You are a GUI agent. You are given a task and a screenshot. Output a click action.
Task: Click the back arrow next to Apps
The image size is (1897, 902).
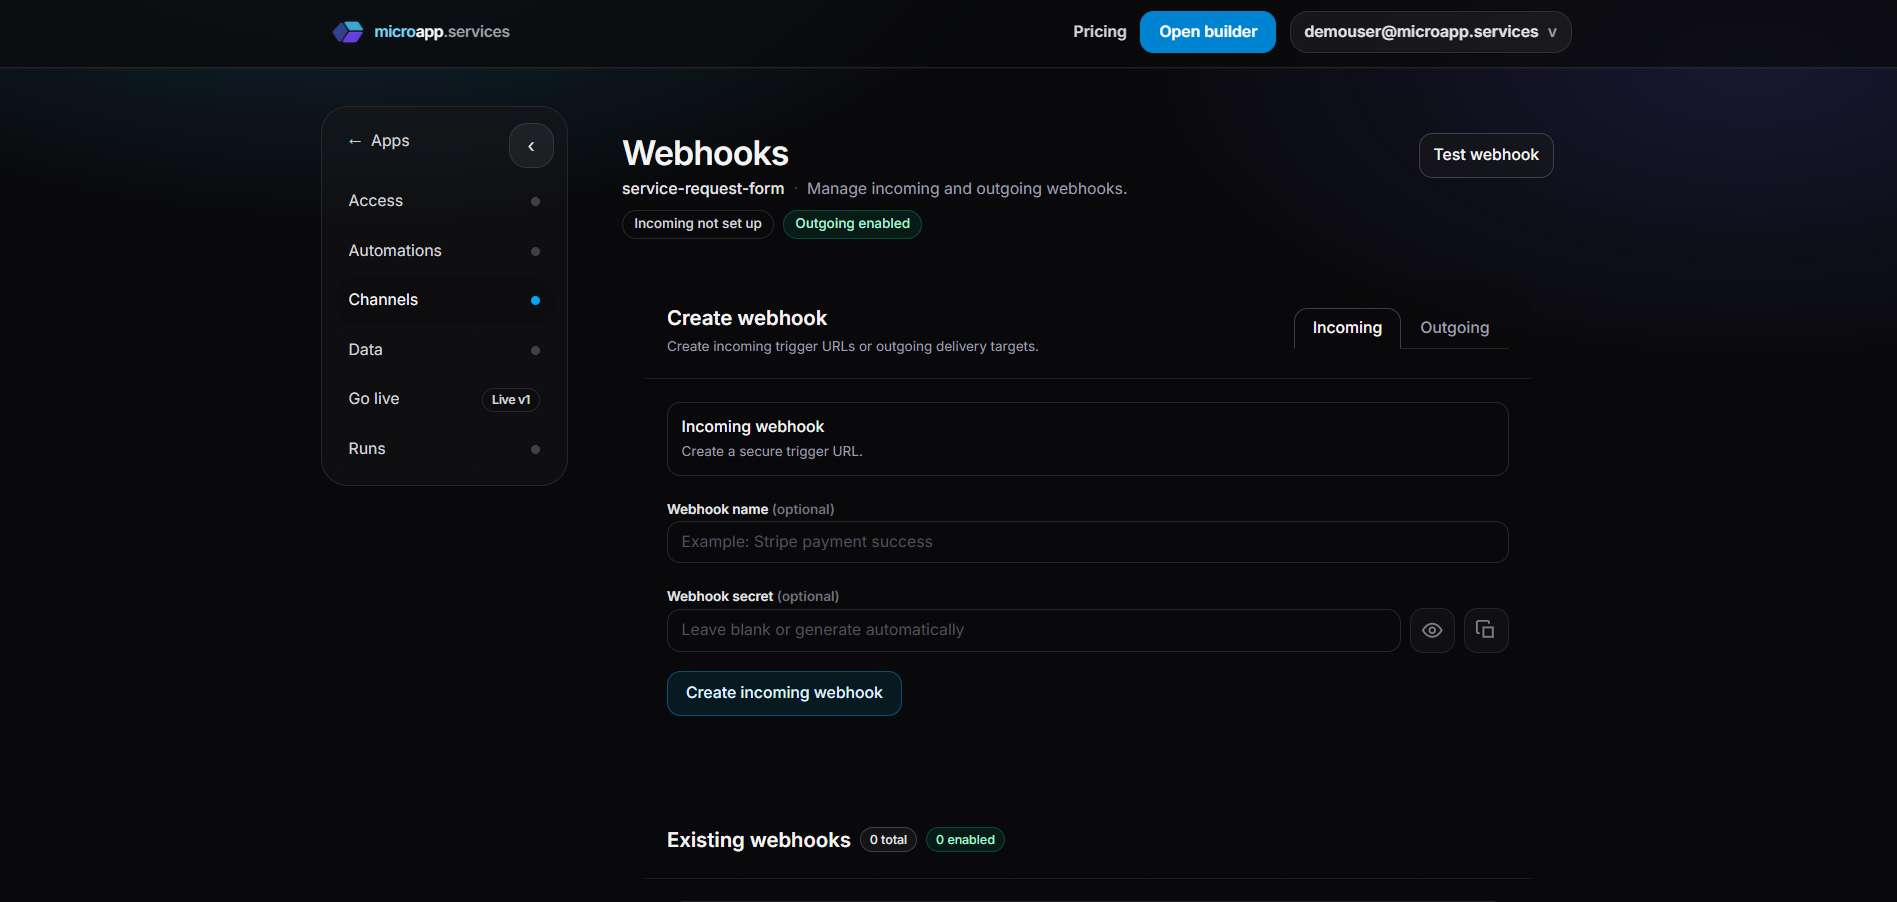pyautogui.click(x=355, y=140)
